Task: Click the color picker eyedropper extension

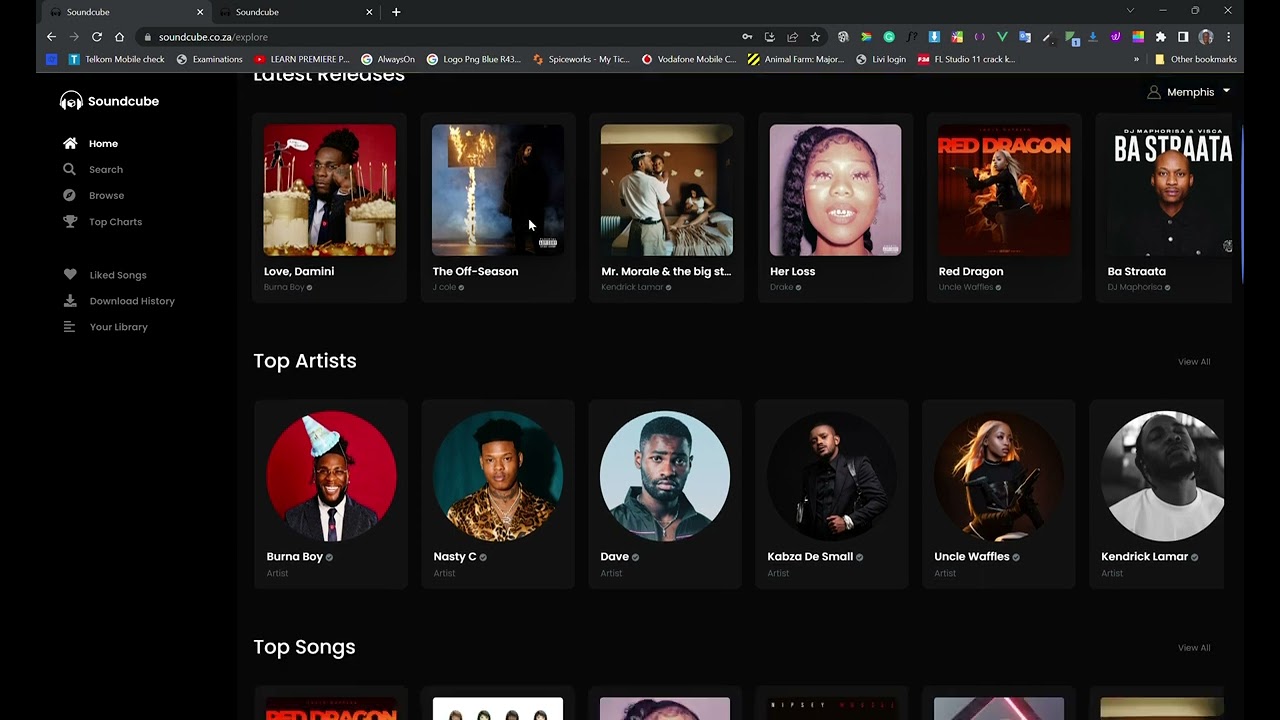Action: (x=1048, y=37)
